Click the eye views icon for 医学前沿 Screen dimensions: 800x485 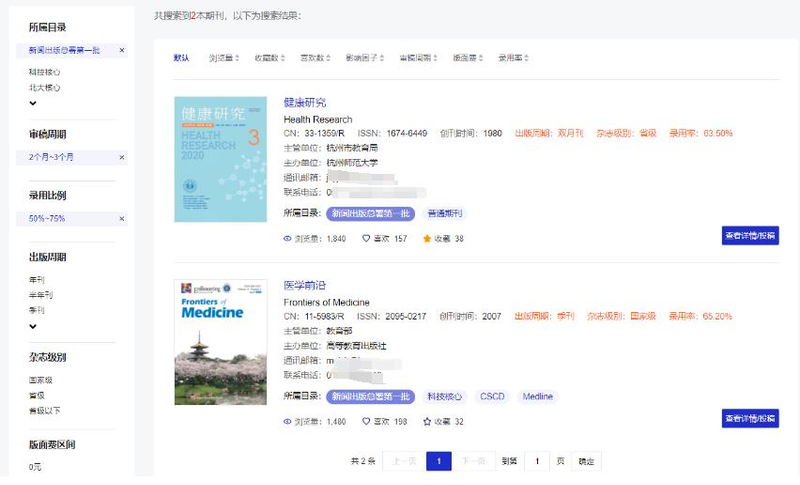point(287,422)
